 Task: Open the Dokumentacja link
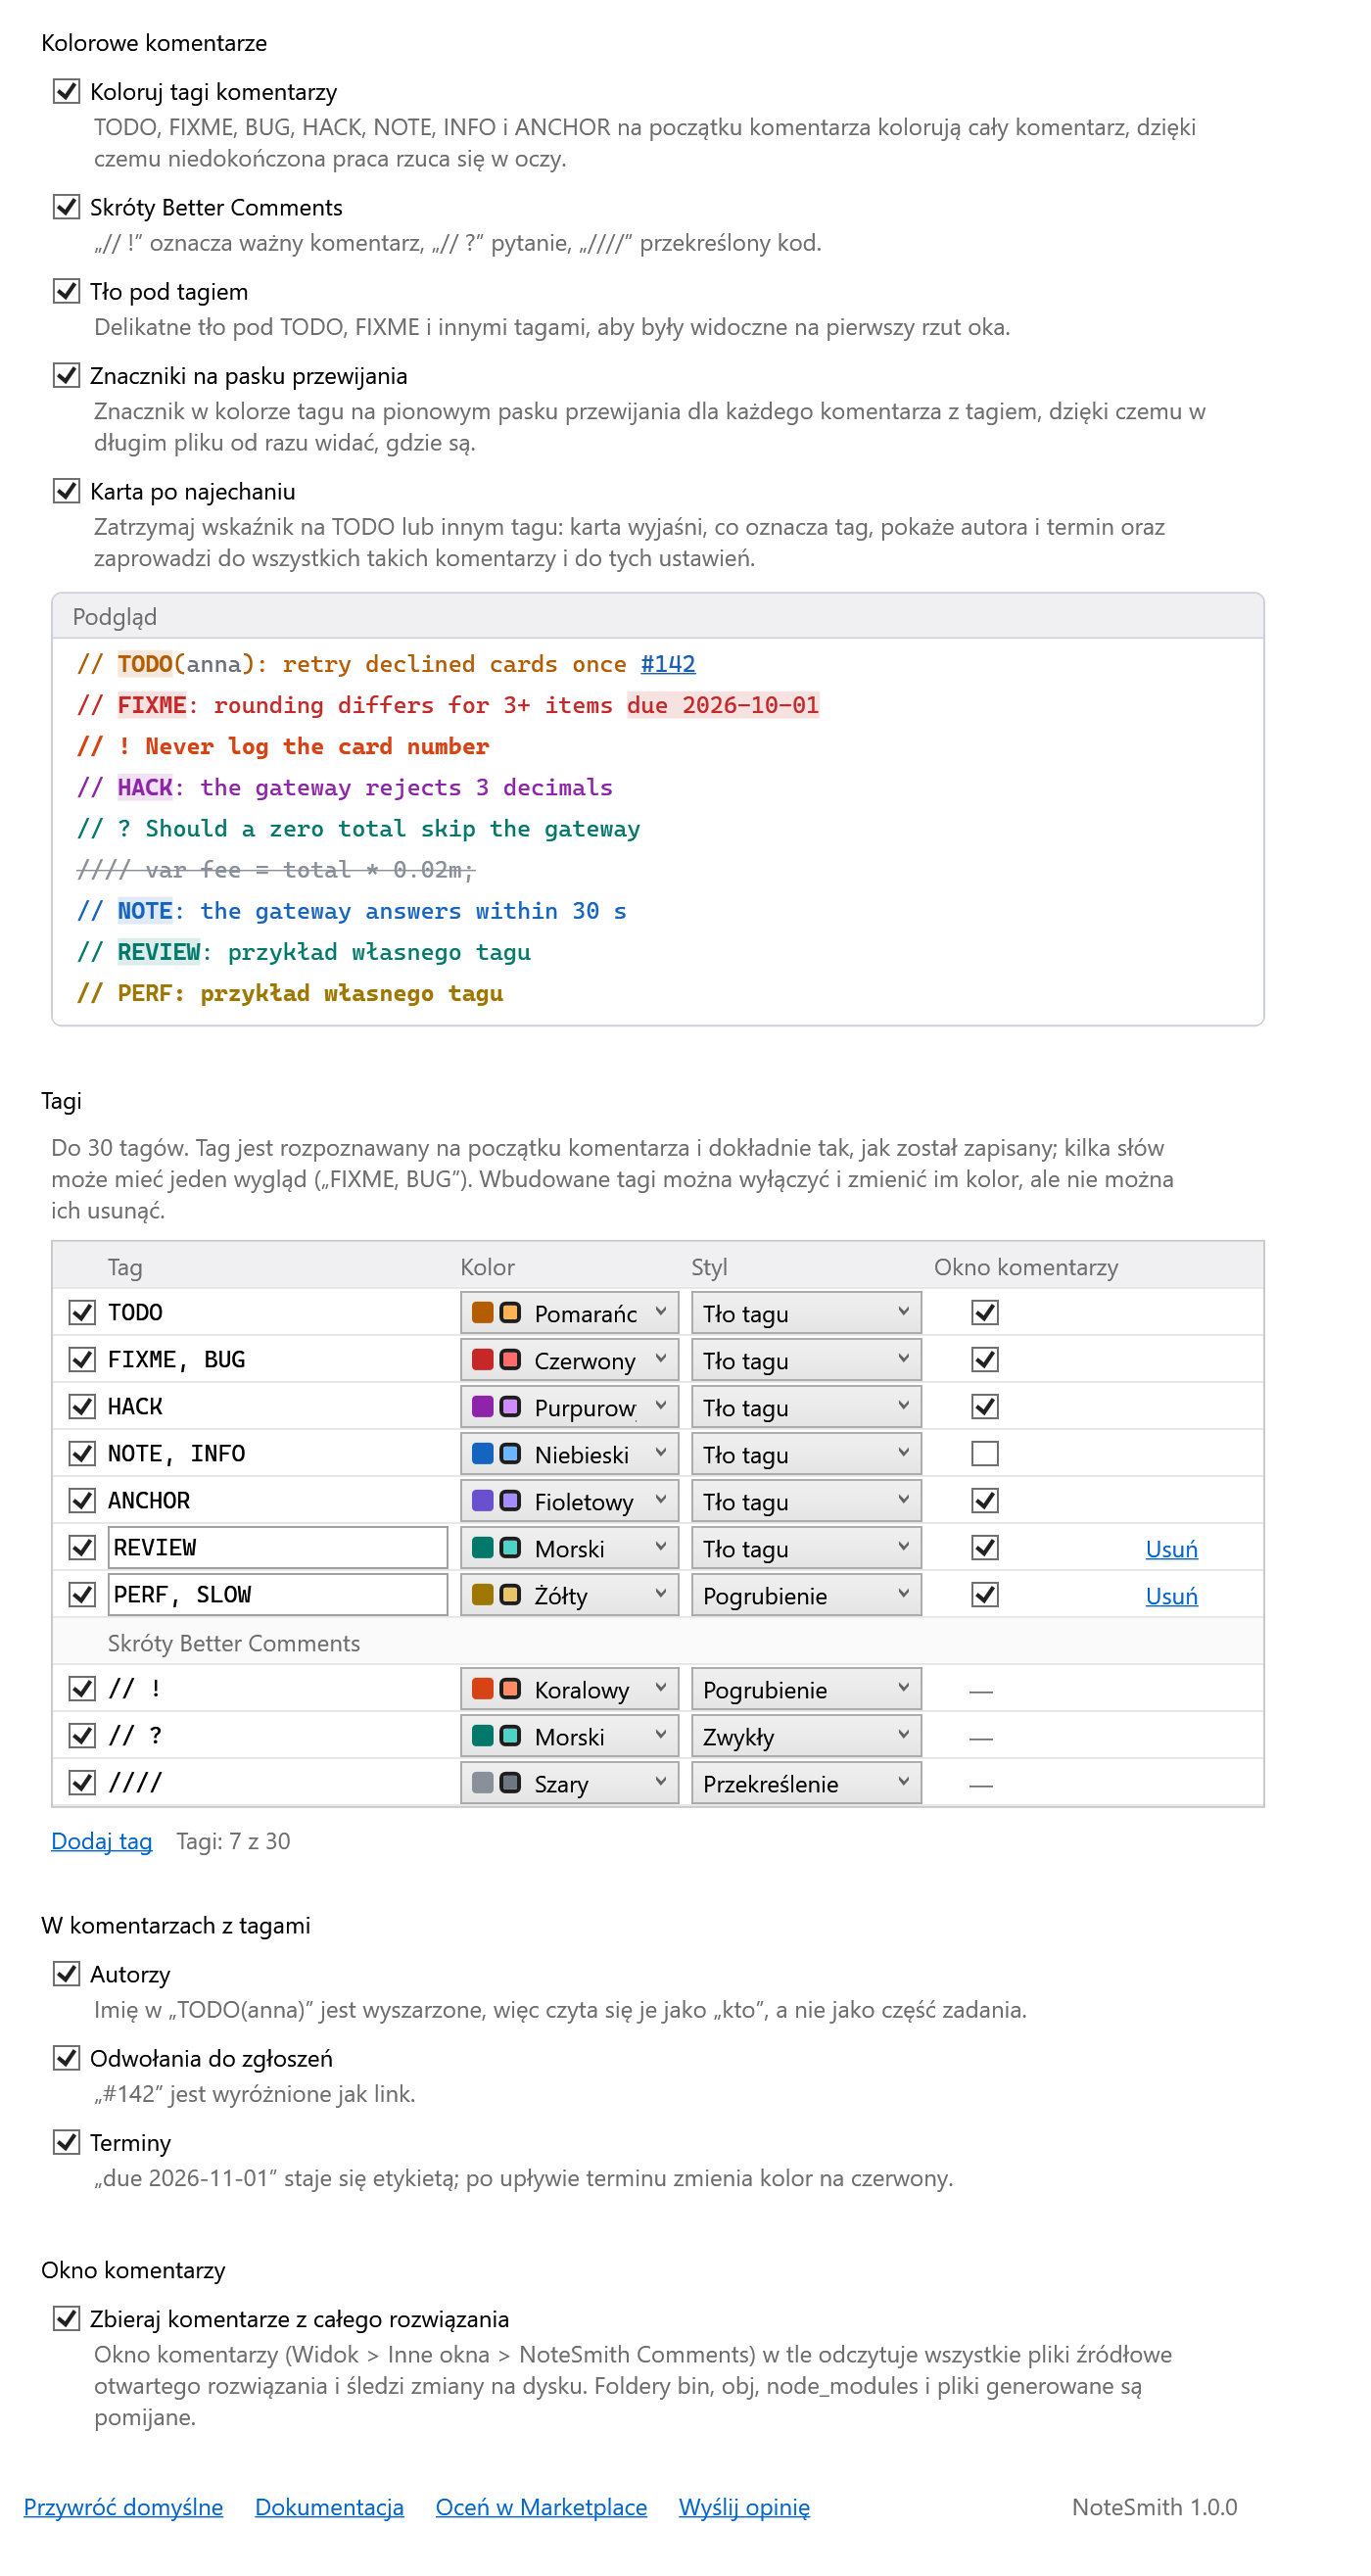coord(329,2506)
